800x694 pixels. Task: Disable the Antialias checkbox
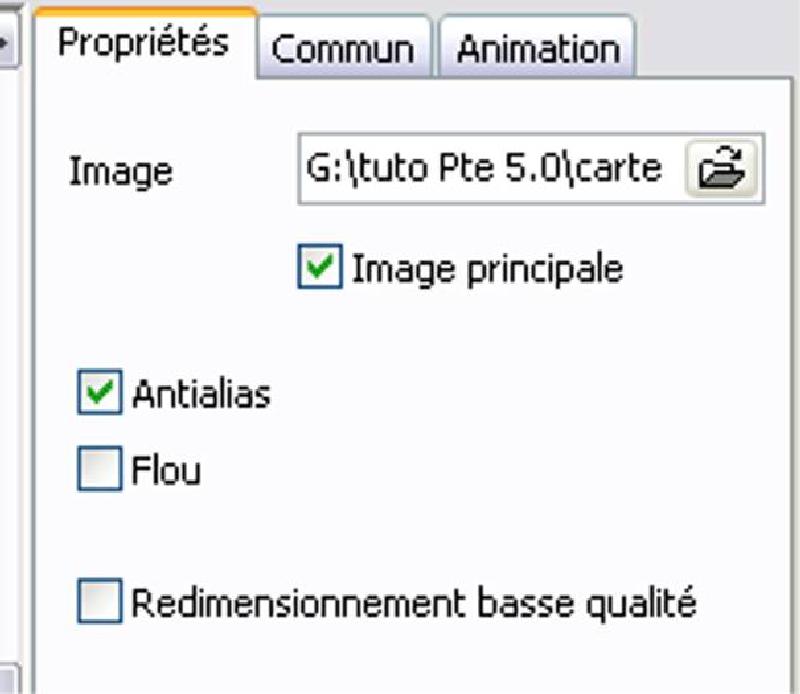pos(99,391)
